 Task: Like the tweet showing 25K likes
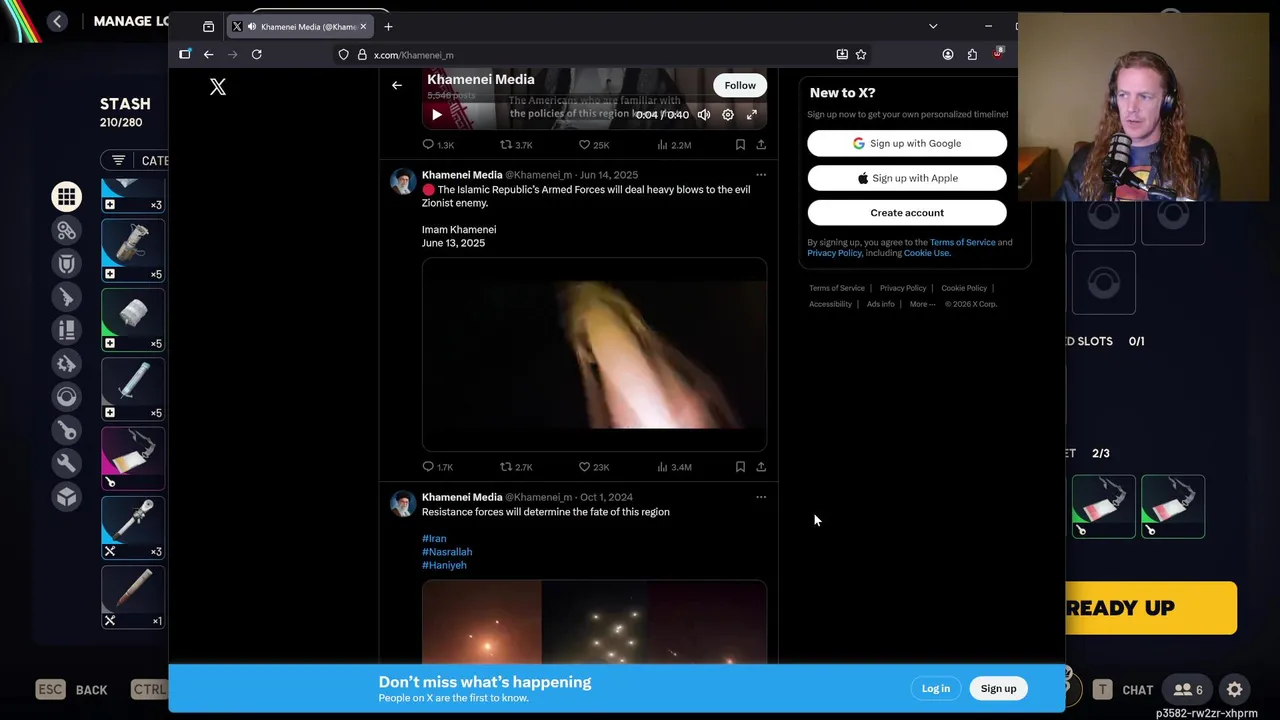tap(584, 145)
